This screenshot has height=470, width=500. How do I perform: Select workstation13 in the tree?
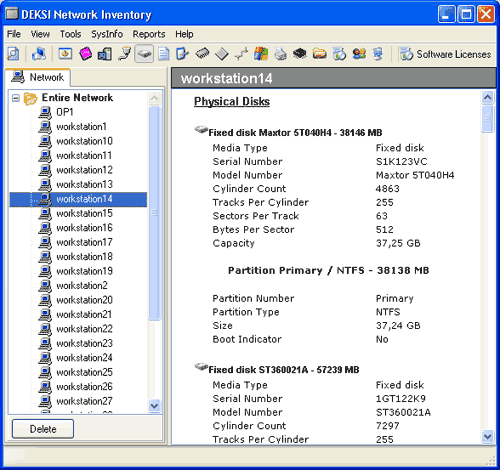[84, 184]
